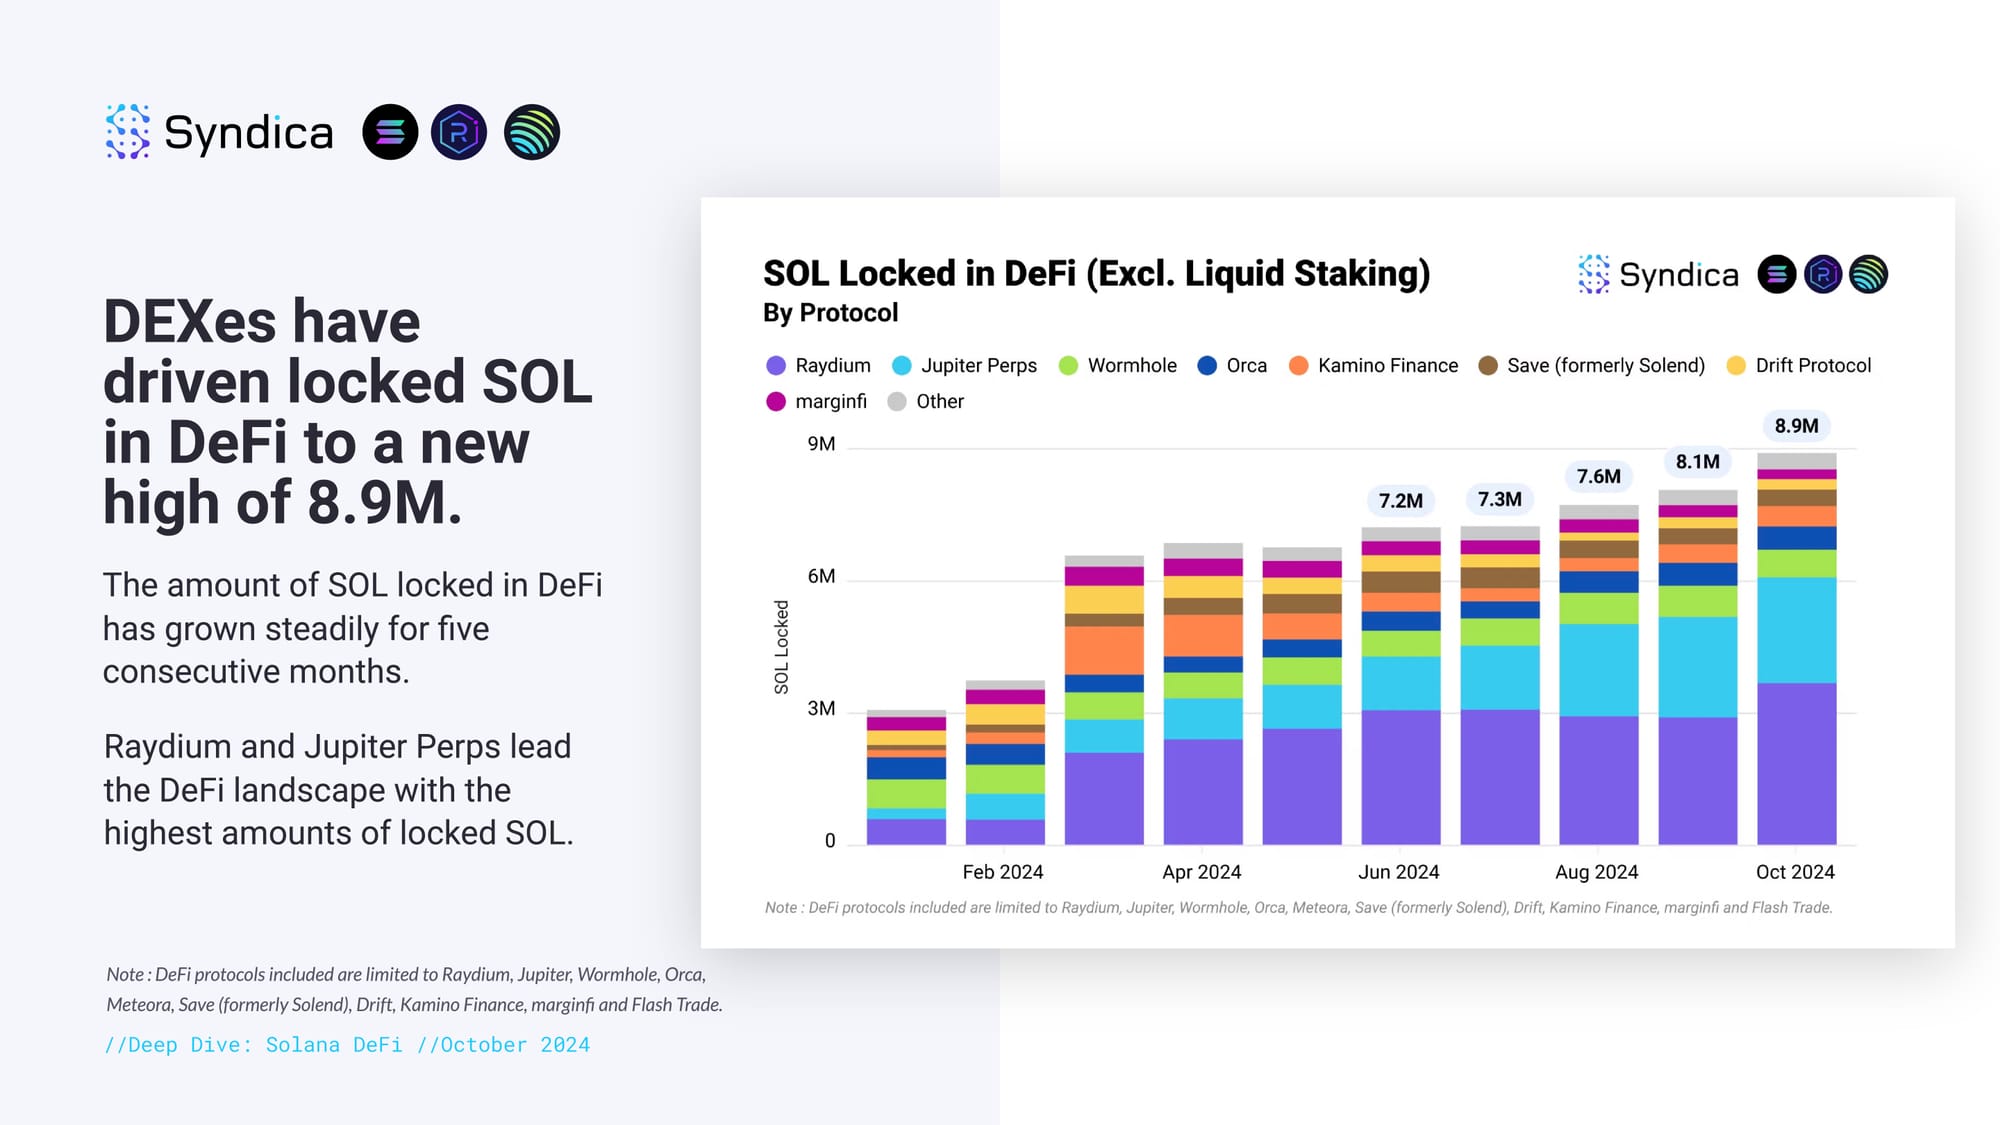Screen dimensions: 2000x1125
Task: Click the 8.9M label above the October bar
Action: click(x=1796, y=426)
